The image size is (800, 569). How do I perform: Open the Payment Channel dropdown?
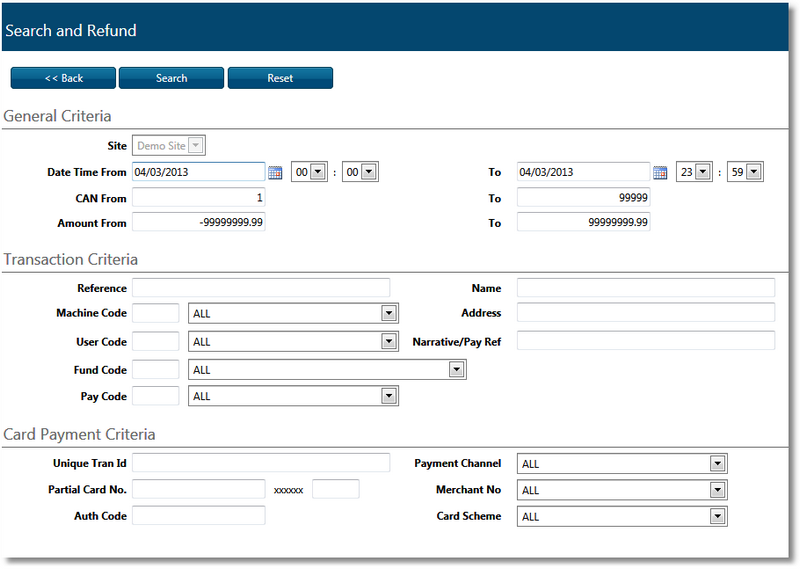tap(622, 464)
